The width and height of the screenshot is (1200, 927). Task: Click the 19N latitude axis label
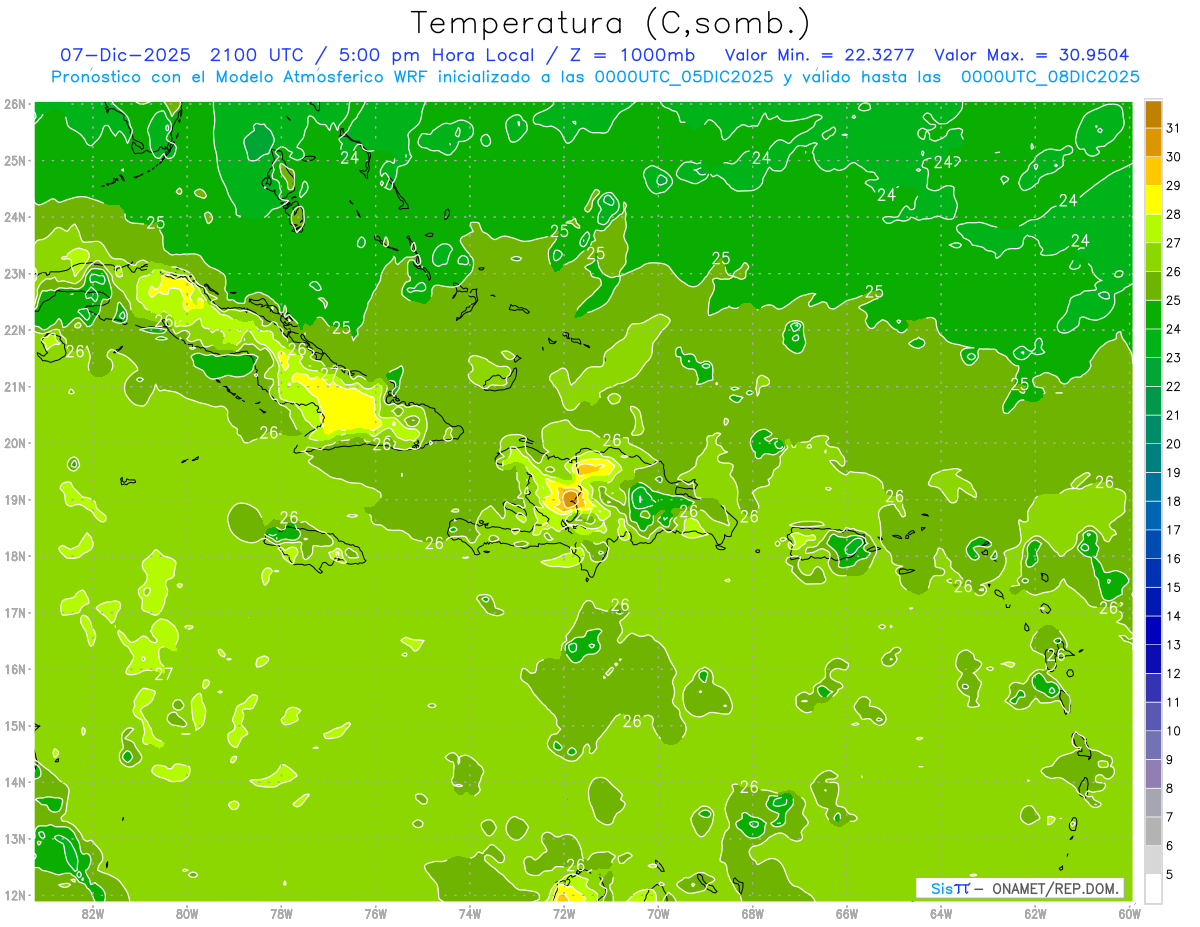[14, 500]
